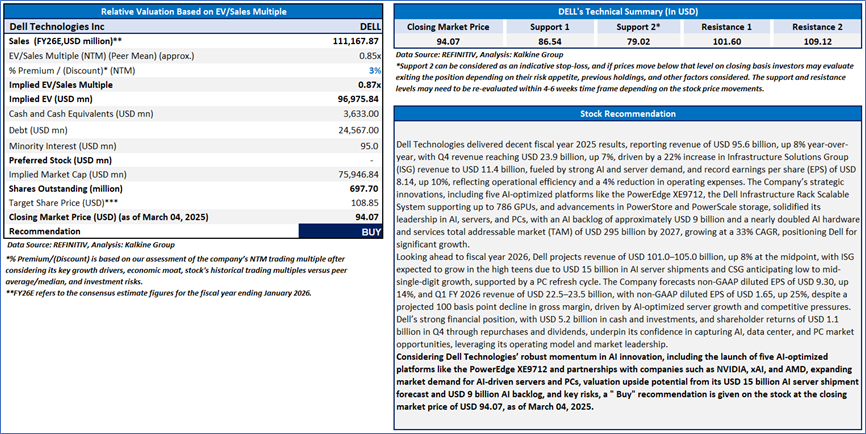Select the 'Relative Valuation Based on EV/Sales Multiple' header
This screenshot has height=434, width=866.
(x=194, y=12)
